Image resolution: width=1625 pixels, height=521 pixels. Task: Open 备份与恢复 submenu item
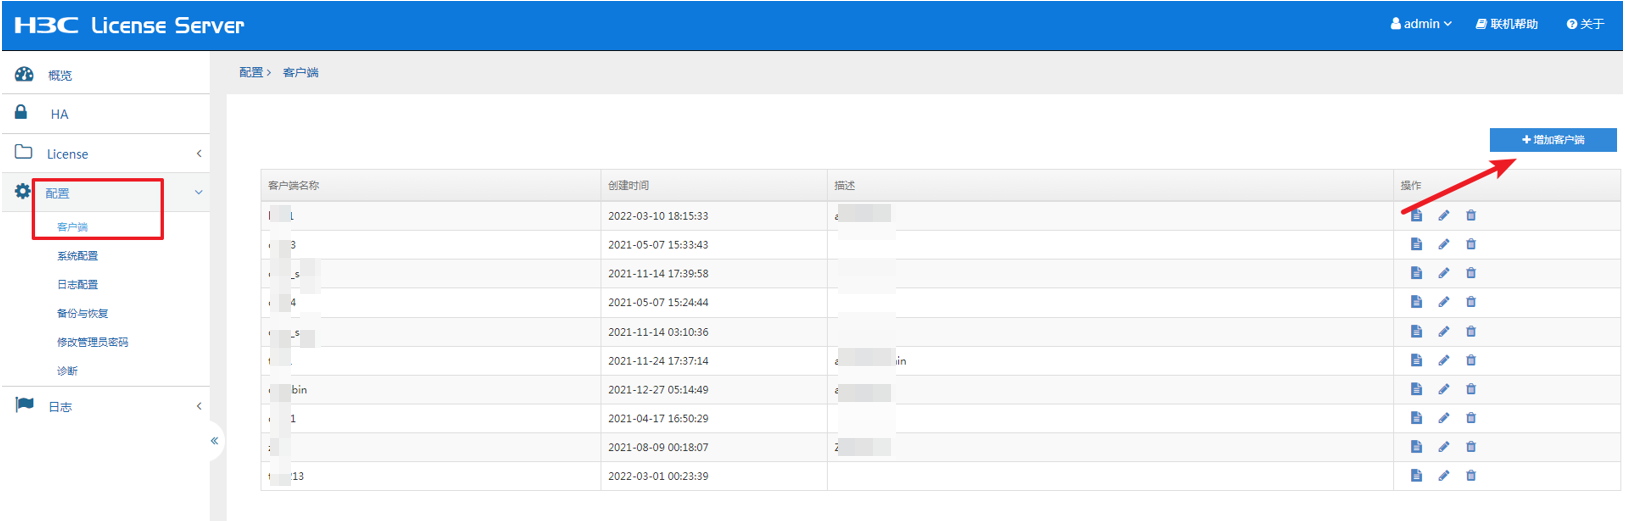(82, 314)
